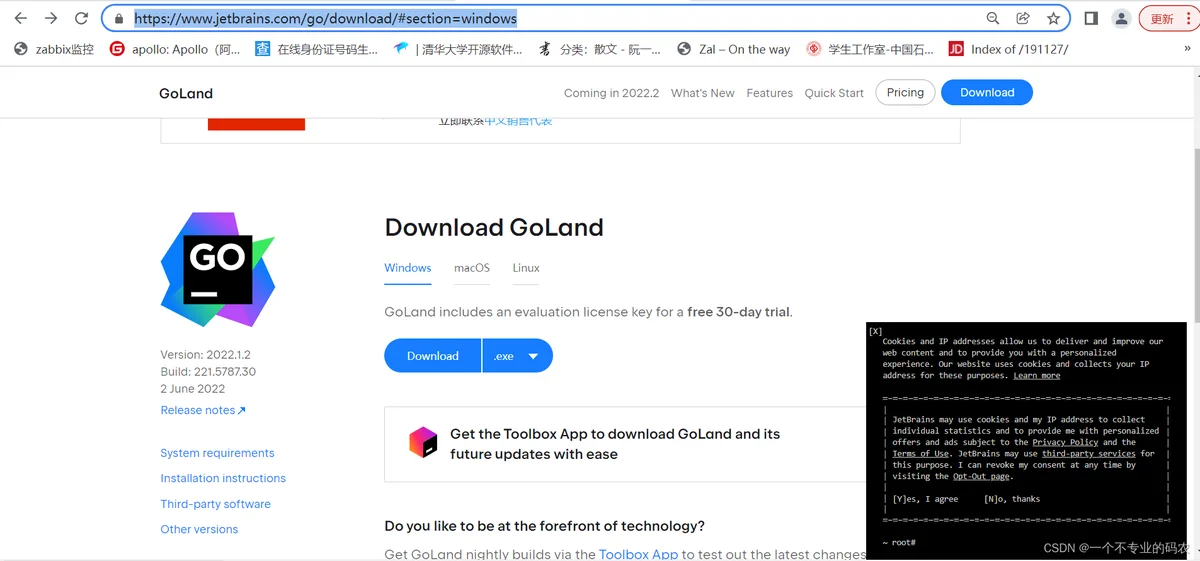The width and height of the screenshot is (1200, 561).
Task: Click the share page icon in address bar
Action: 1023,18
